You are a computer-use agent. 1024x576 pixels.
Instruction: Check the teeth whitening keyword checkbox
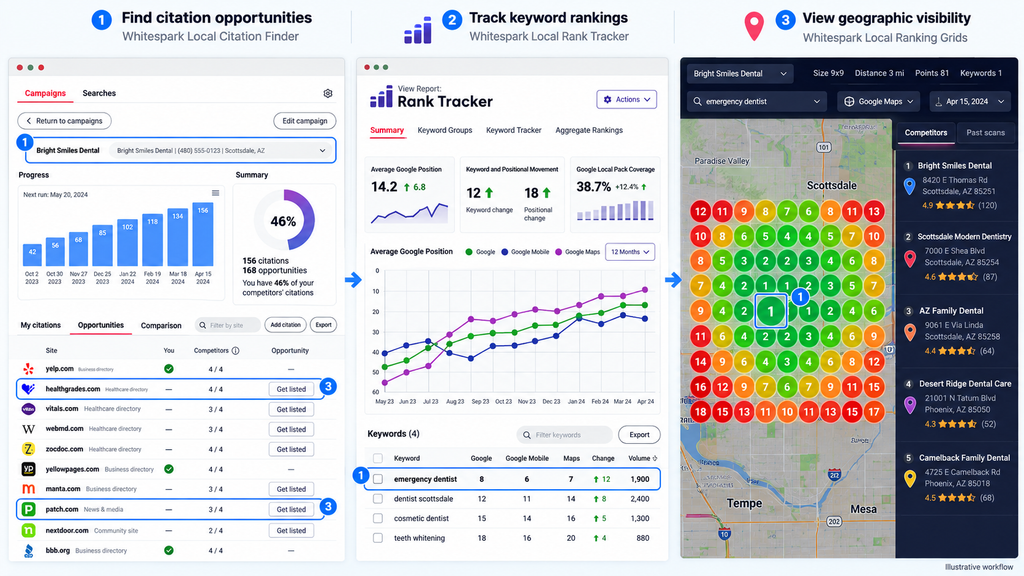[x=377, y=538]
